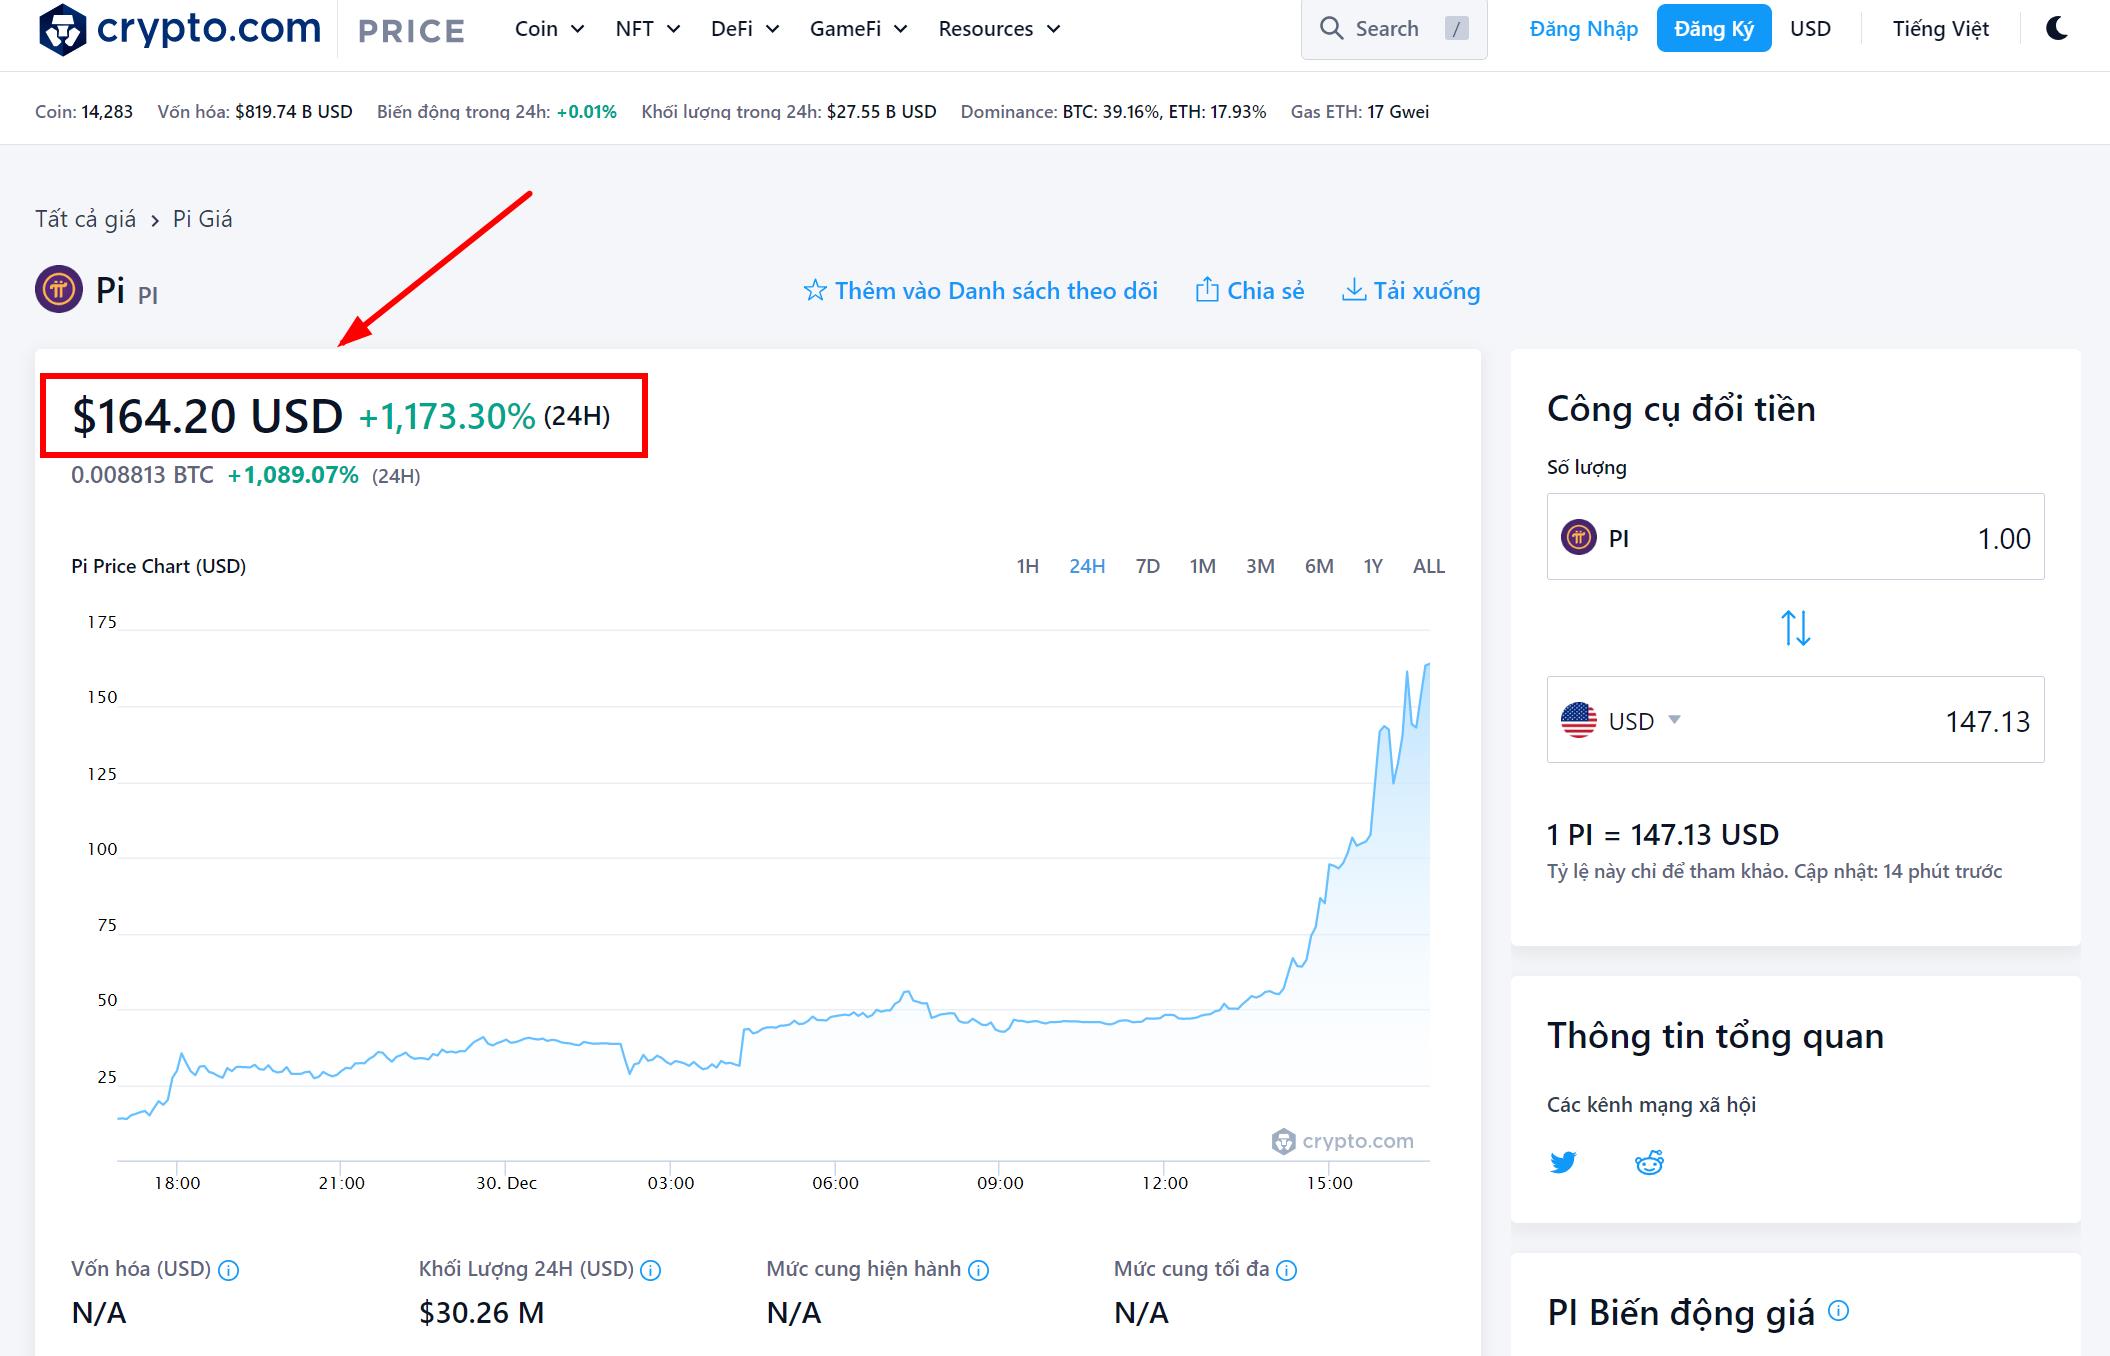2110x1356 pixels.
Task: Select the 7D chart range
Action: 1148,566
